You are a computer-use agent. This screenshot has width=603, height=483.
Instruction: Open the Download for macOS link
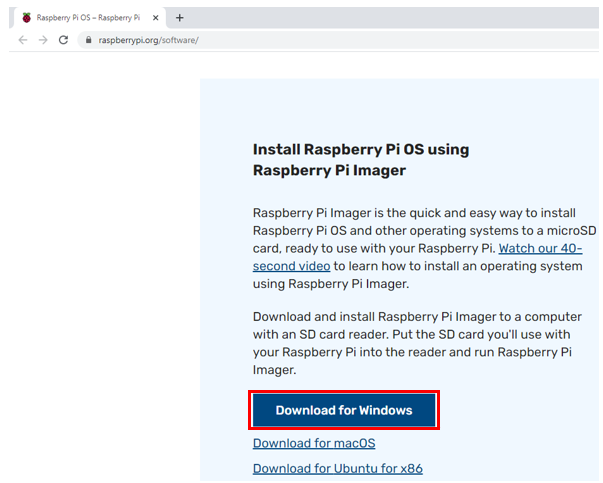click(314, 443)
